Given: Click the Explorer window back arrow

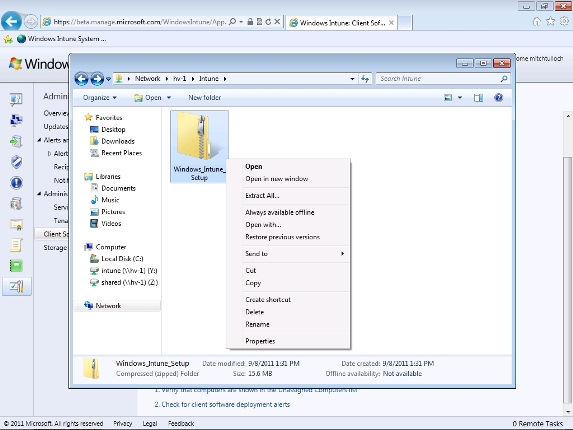Looking at the screenshot, I should [x=81, y=79].
